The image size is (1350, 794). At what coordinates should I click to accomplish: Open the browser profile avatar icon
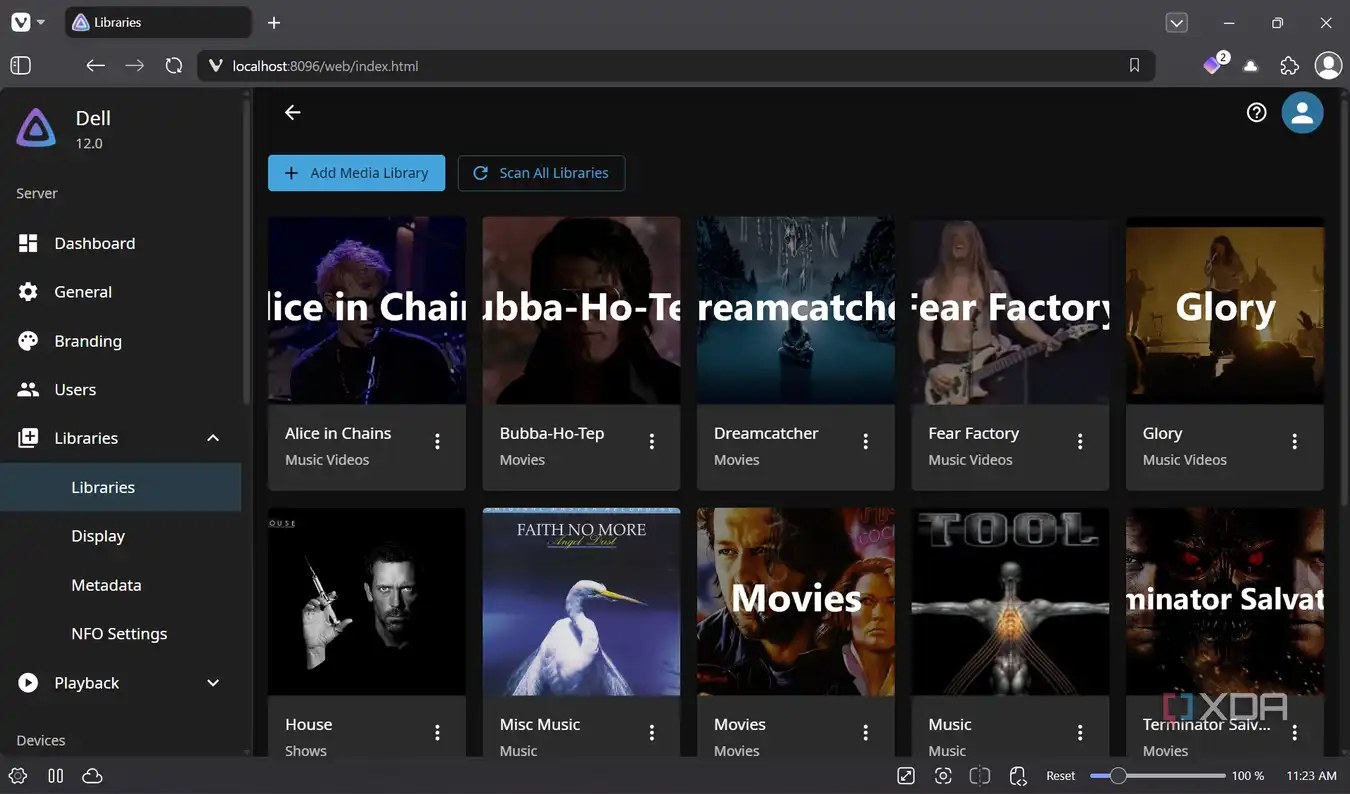tap(1328, 65)
